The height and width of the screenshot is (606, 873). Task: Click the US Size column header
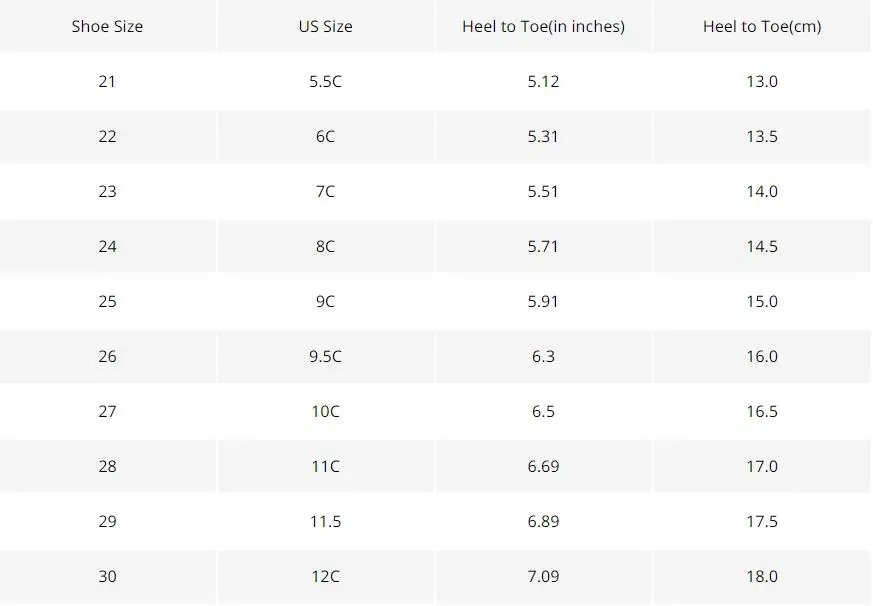click(325, 27)
